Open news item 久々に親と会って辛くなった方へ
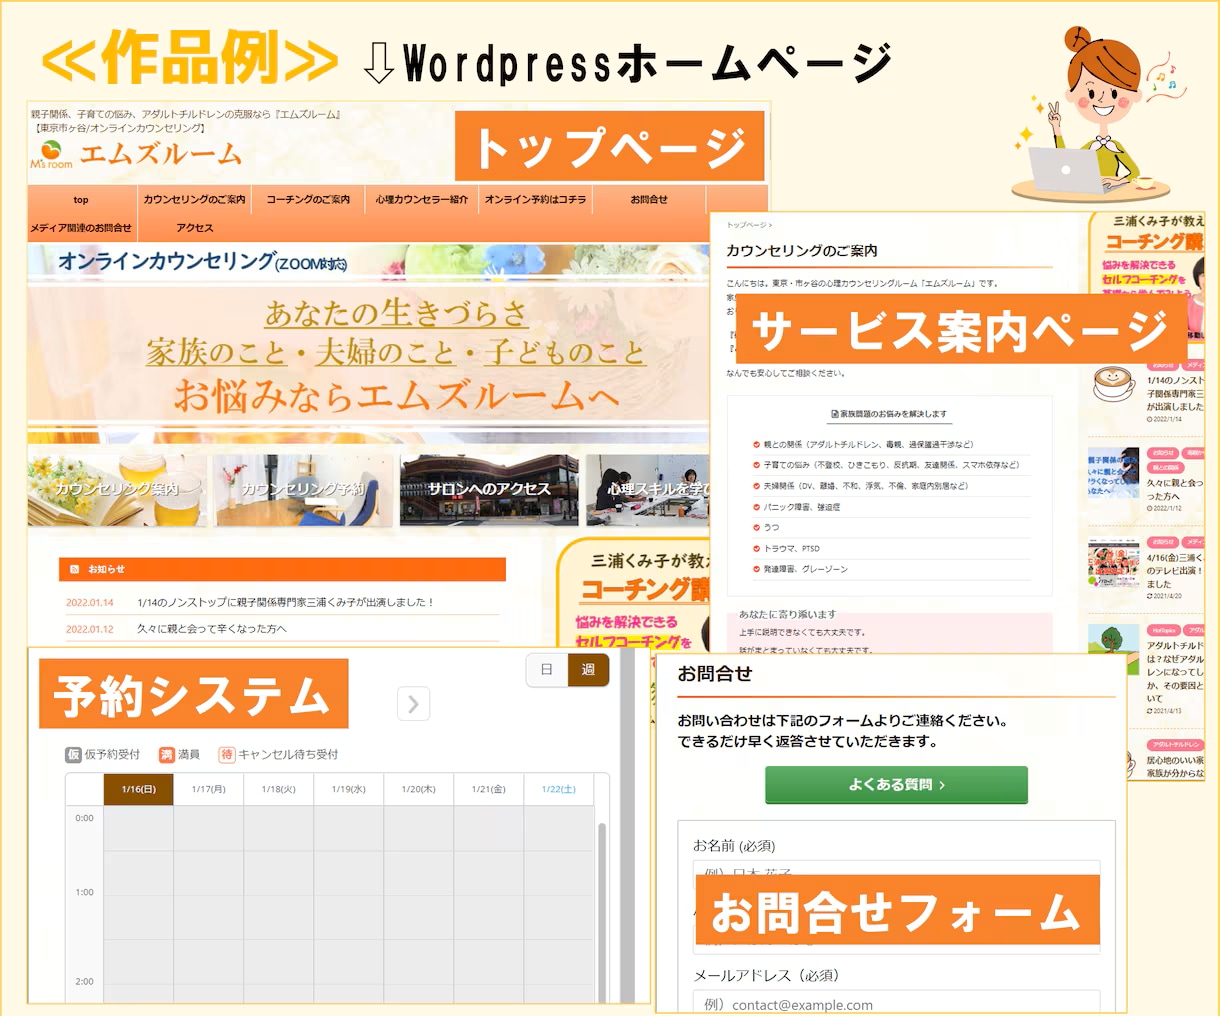 (x=212, y=629)
